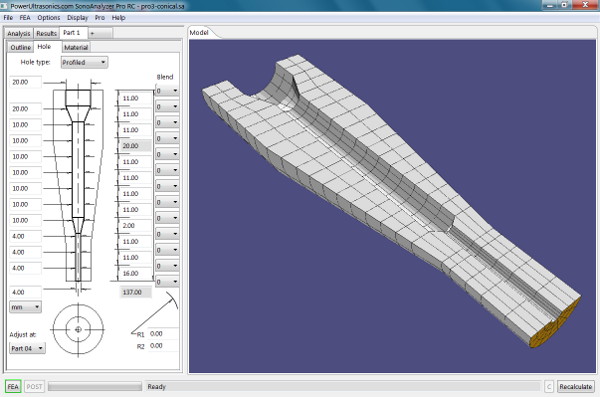Open the Display menu
Screen dimensions: 600x397
(x=77, y=18)
